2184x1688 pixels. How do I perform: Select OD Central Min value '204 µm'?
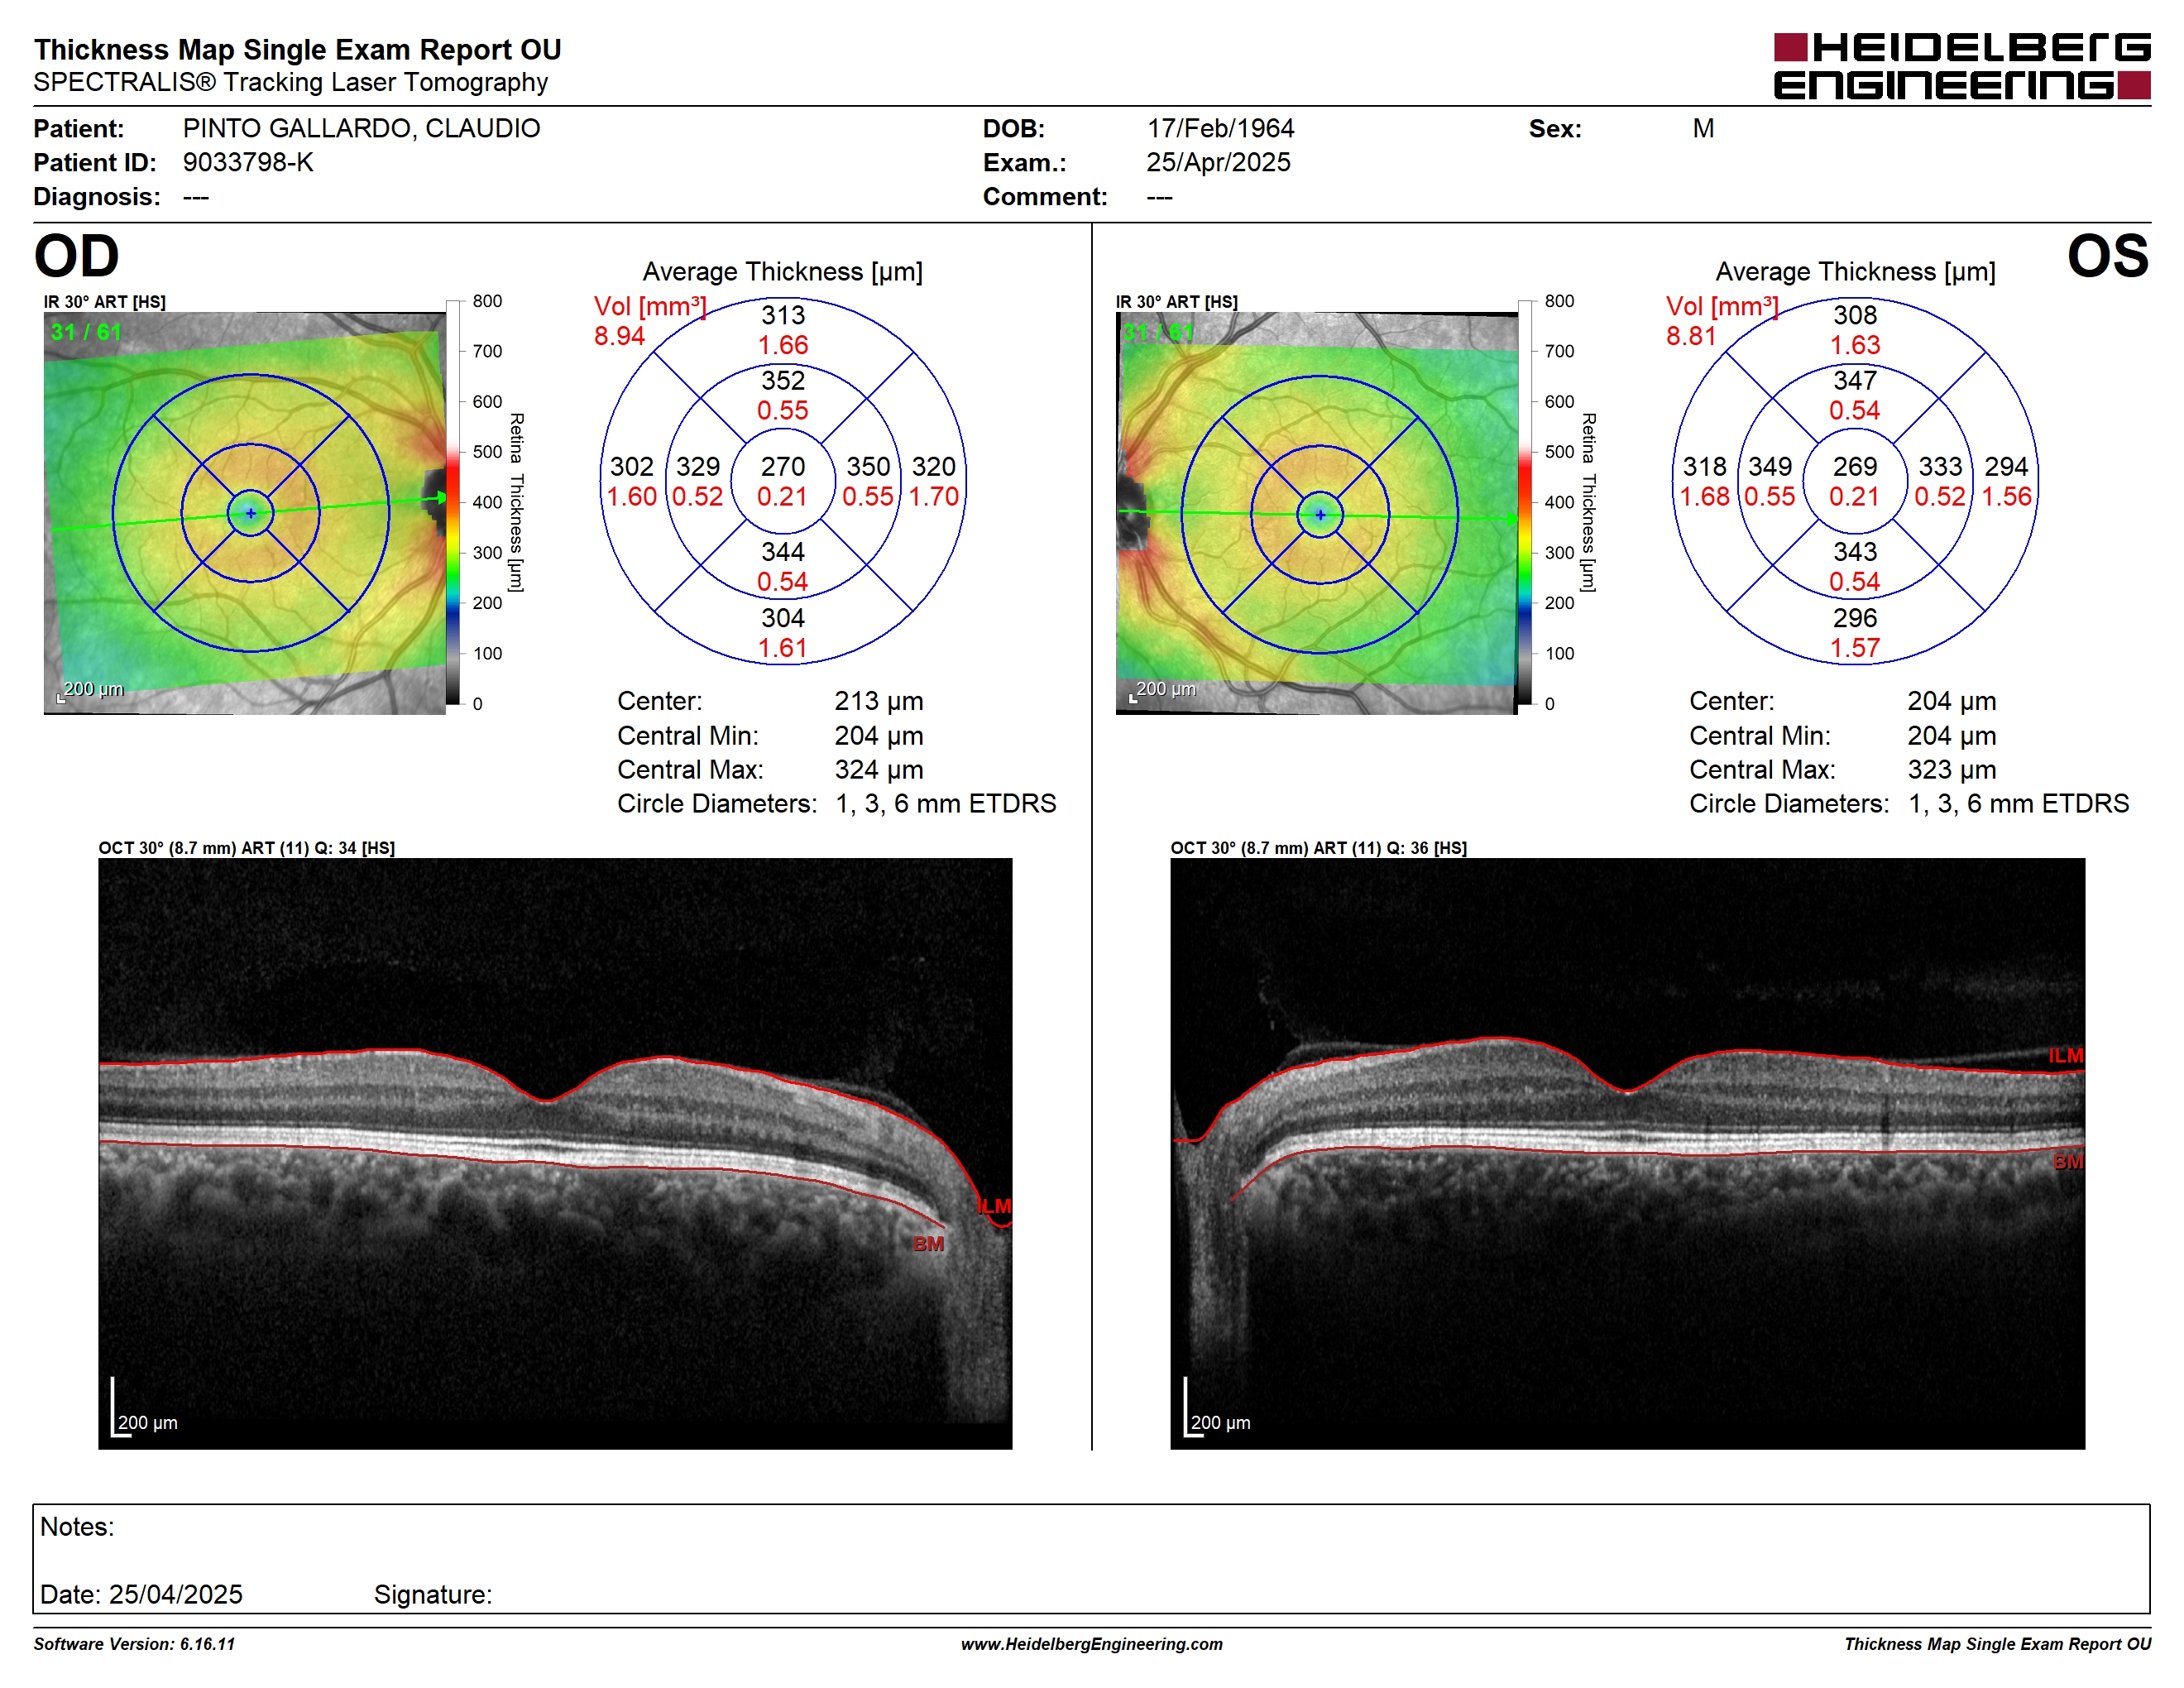(x=879, y=736)
